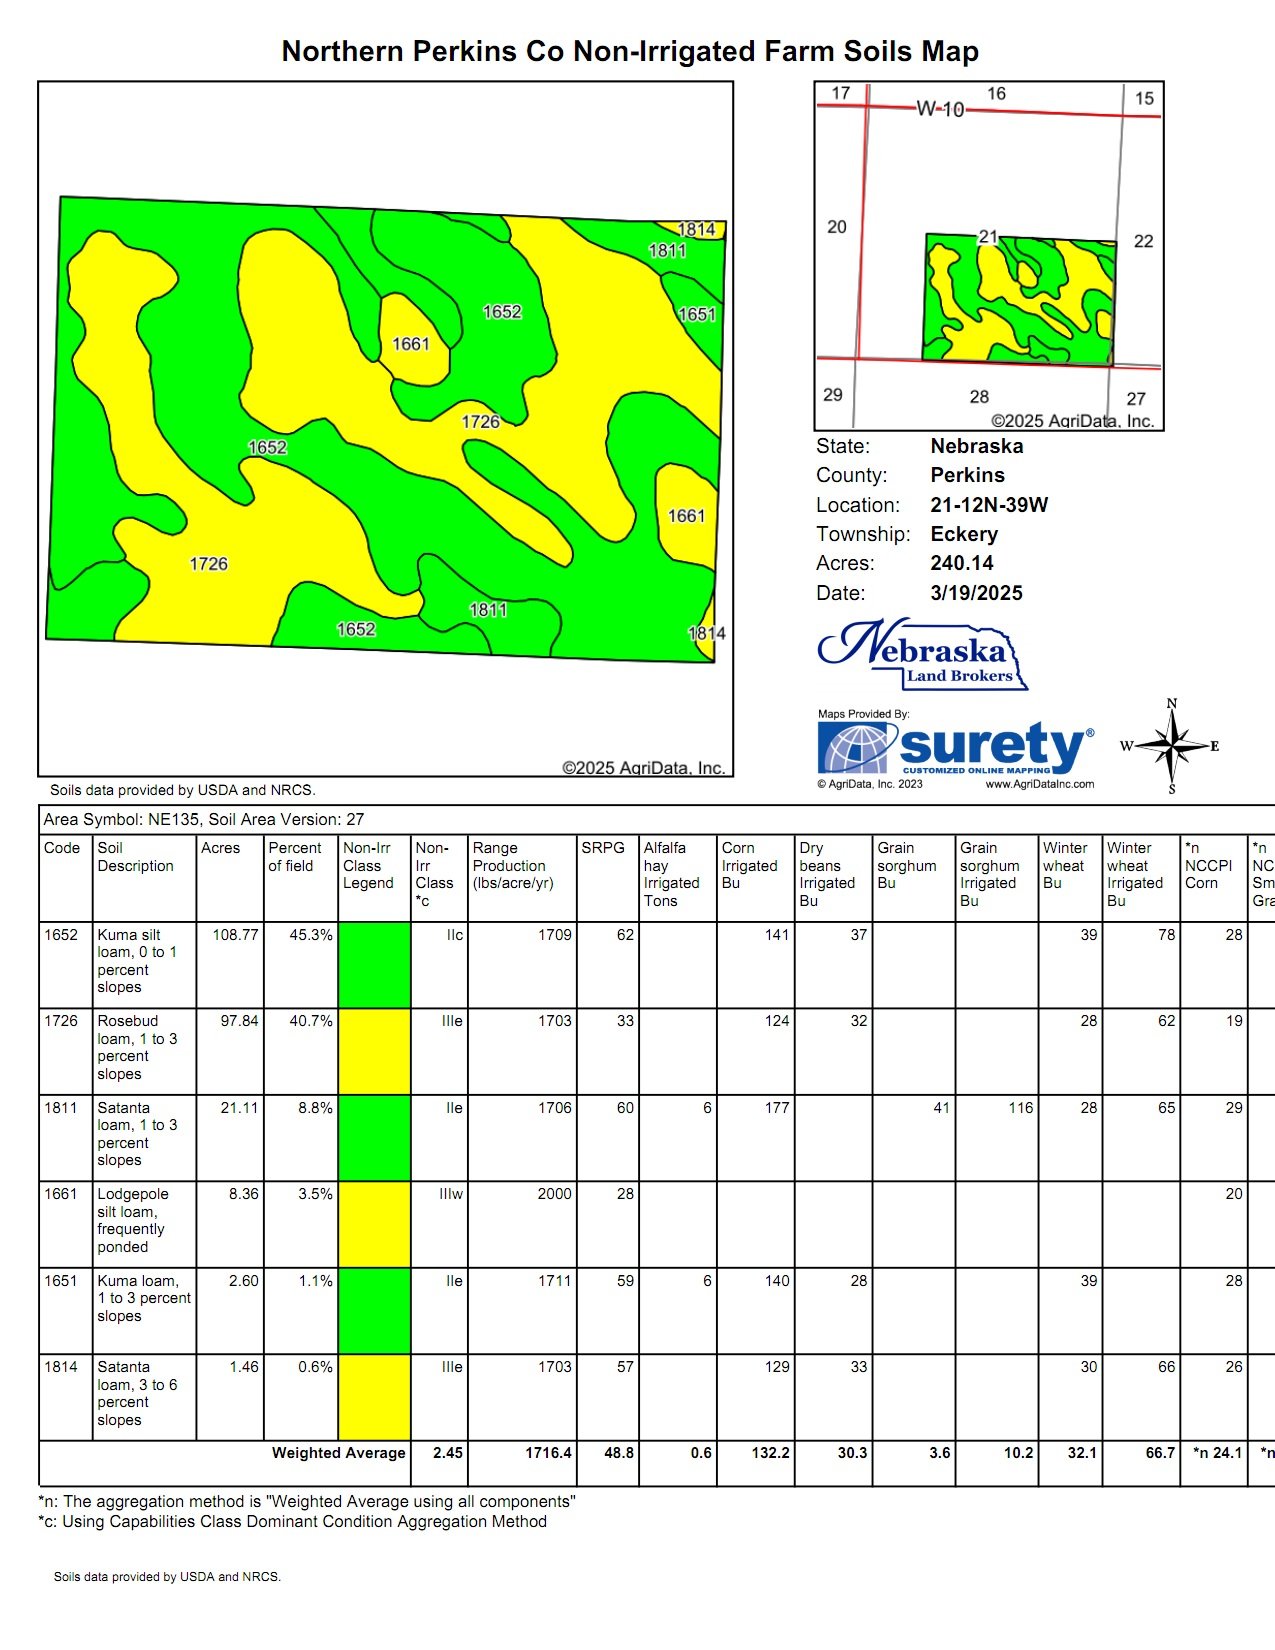Click the State value Nebraska
Screen dimensions: 1275x1650
[976, 446]
